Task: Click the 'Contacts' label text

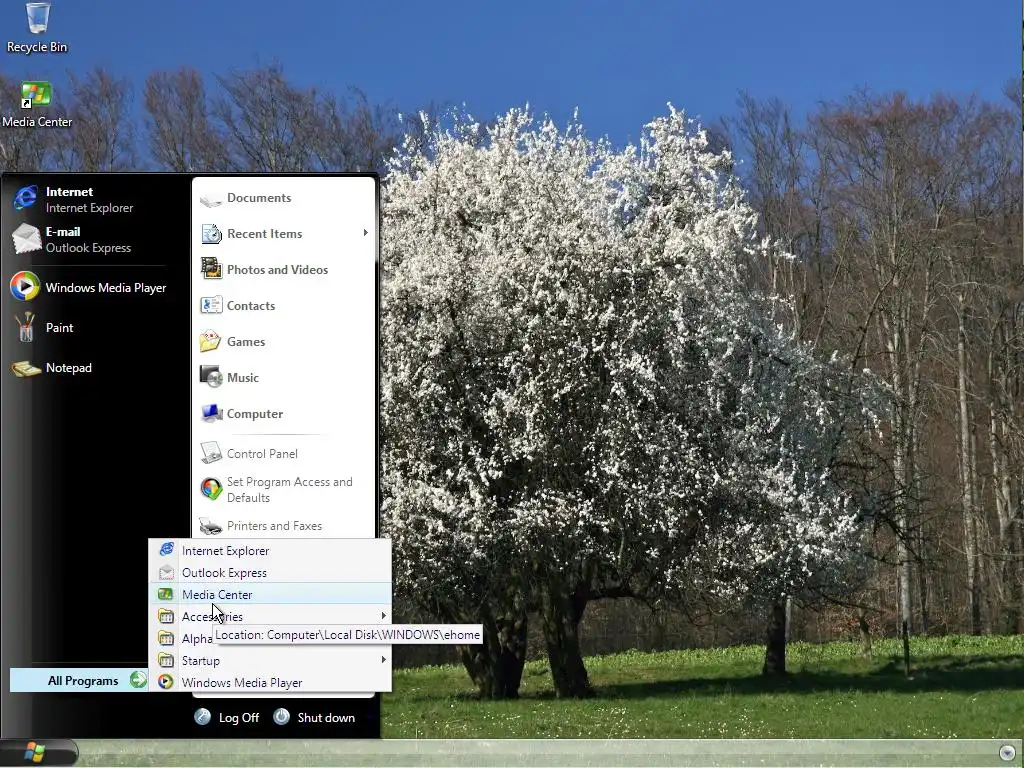Action: pos(251,306)
